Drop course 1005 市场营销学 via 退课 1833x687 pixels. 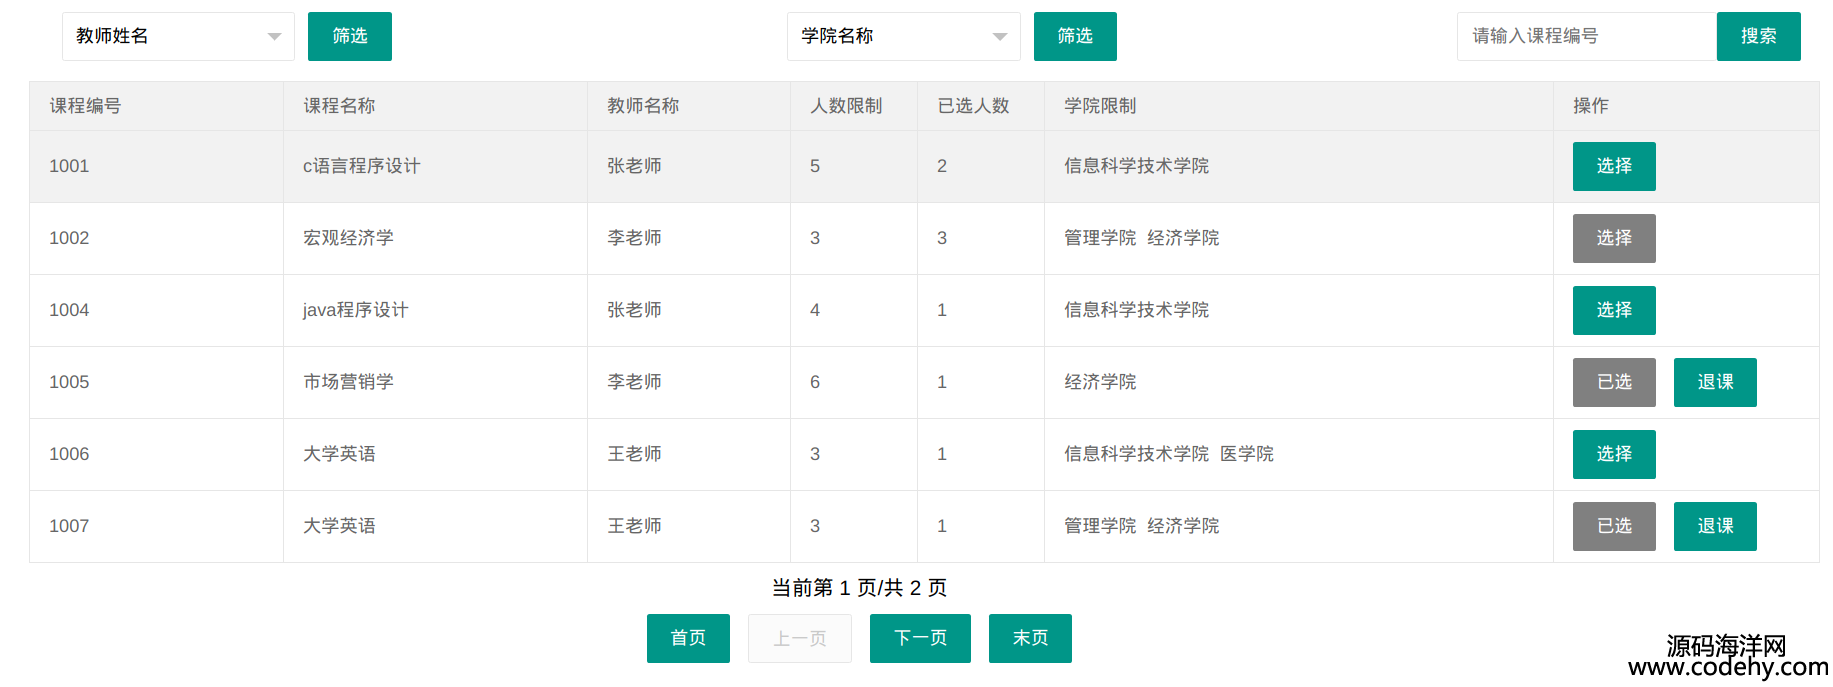pyautogui.click(x=1714, y=382)
